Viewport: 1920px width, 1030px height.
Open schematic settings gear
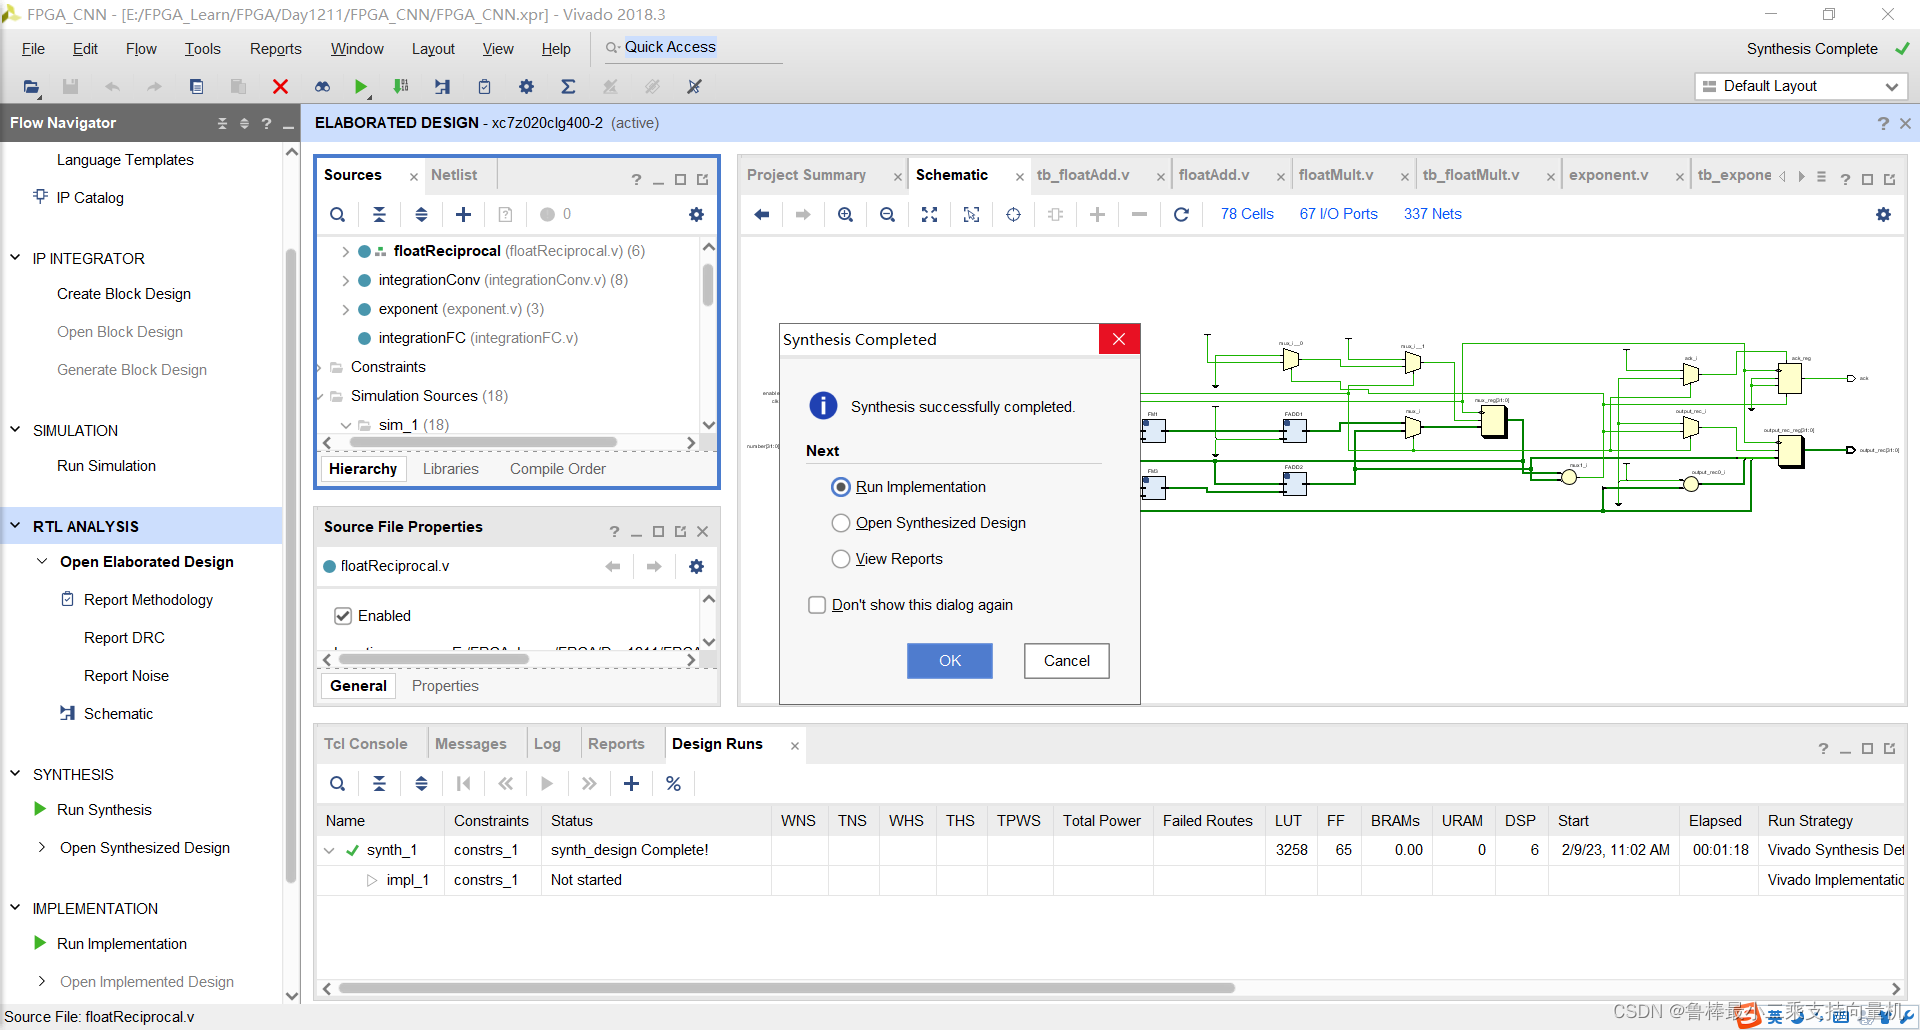tap(1883, 214)
